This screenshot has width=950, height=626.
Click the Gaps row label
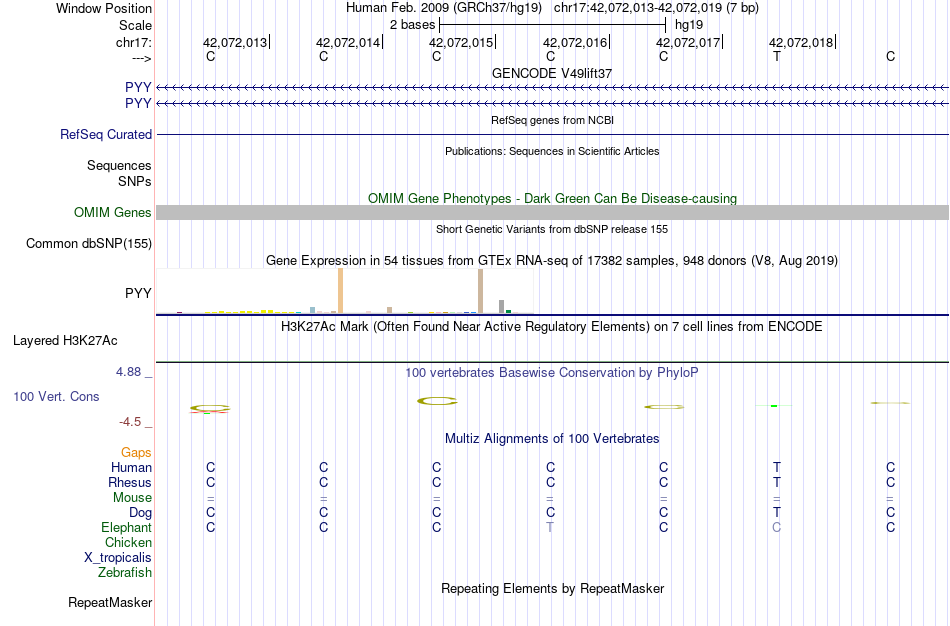pyautogui.click(x=136, y=453)
